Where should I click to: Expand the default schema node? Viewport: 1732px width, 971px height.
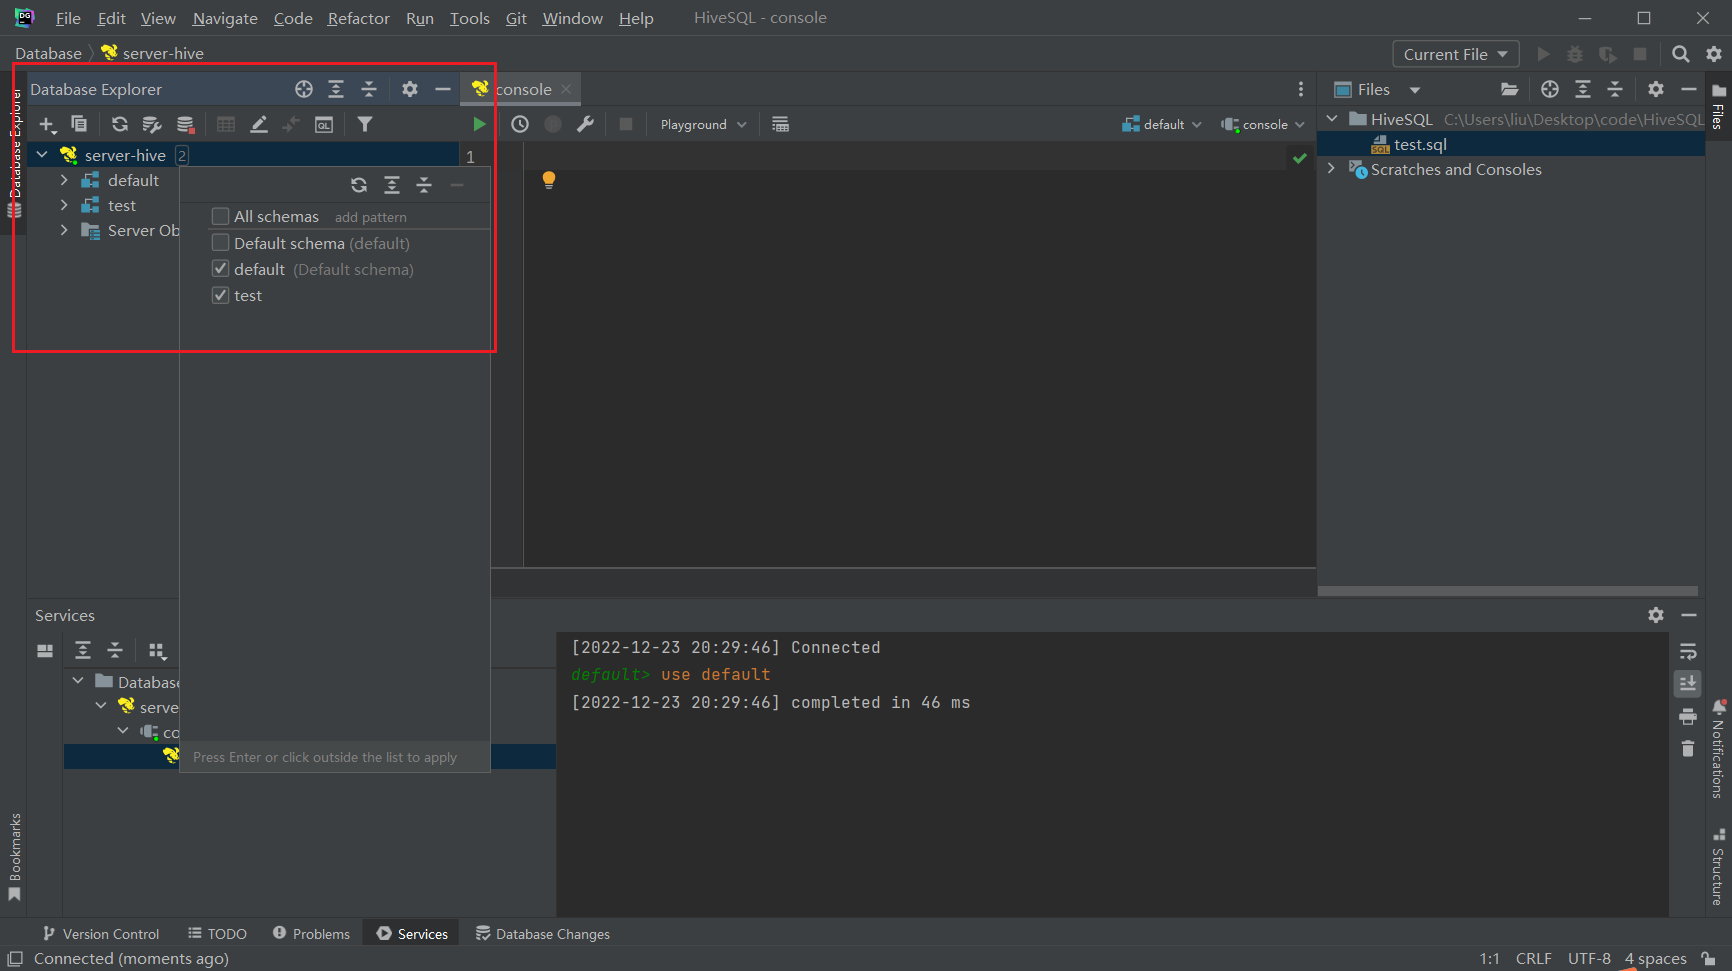65,180
